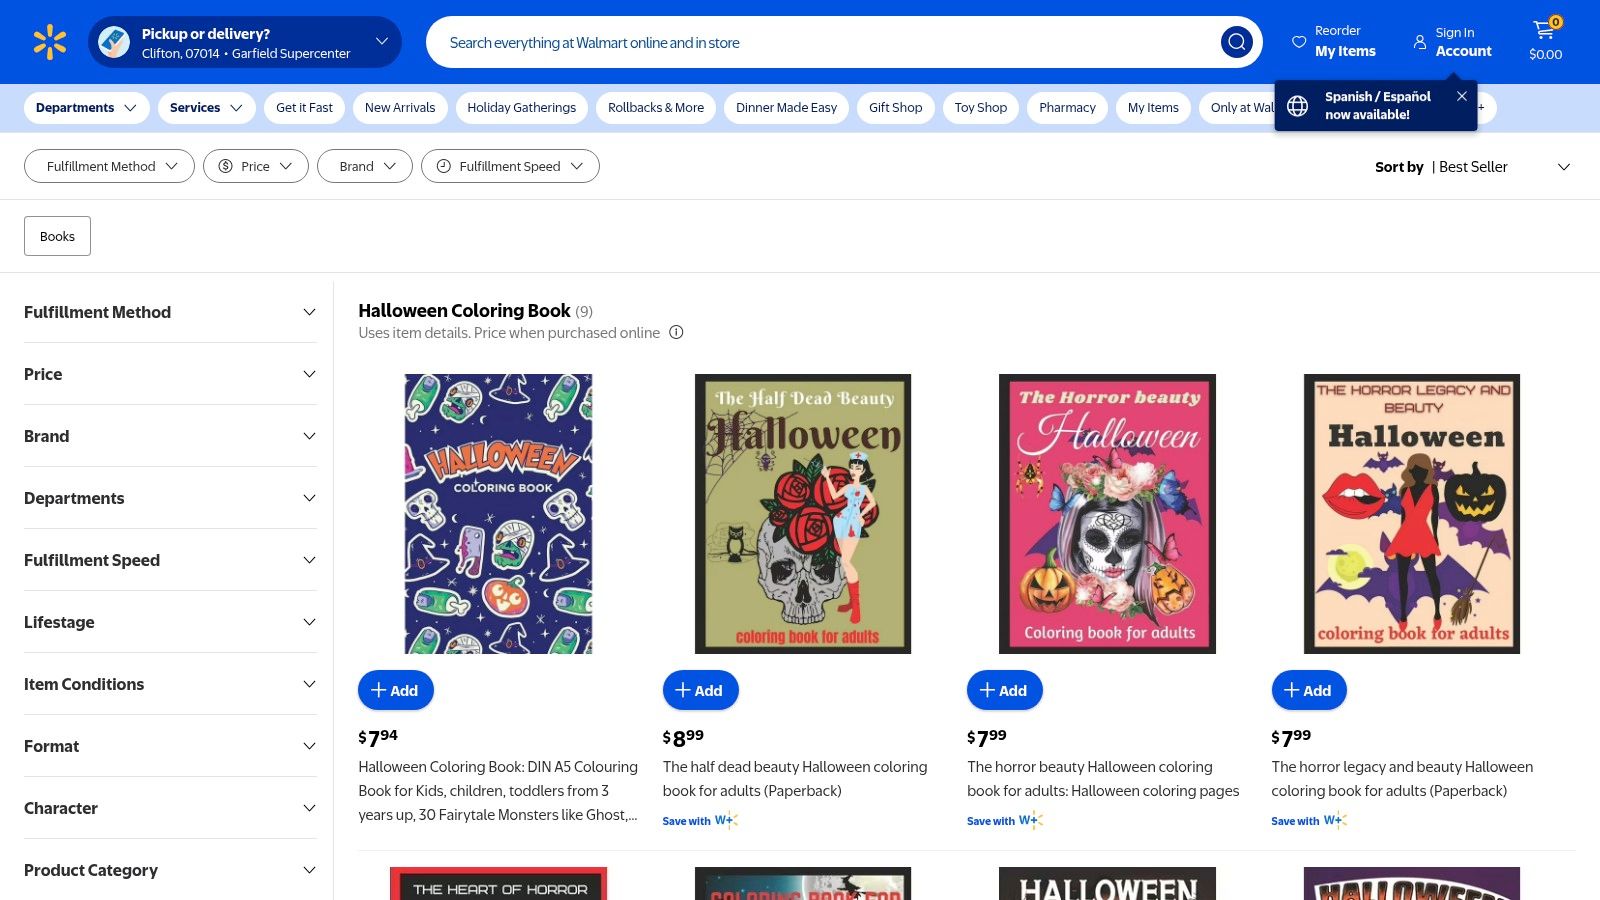Screen dimensions: 1600x900
Task: Click the Sign In account icon
Action: [x=1420, y=42]
